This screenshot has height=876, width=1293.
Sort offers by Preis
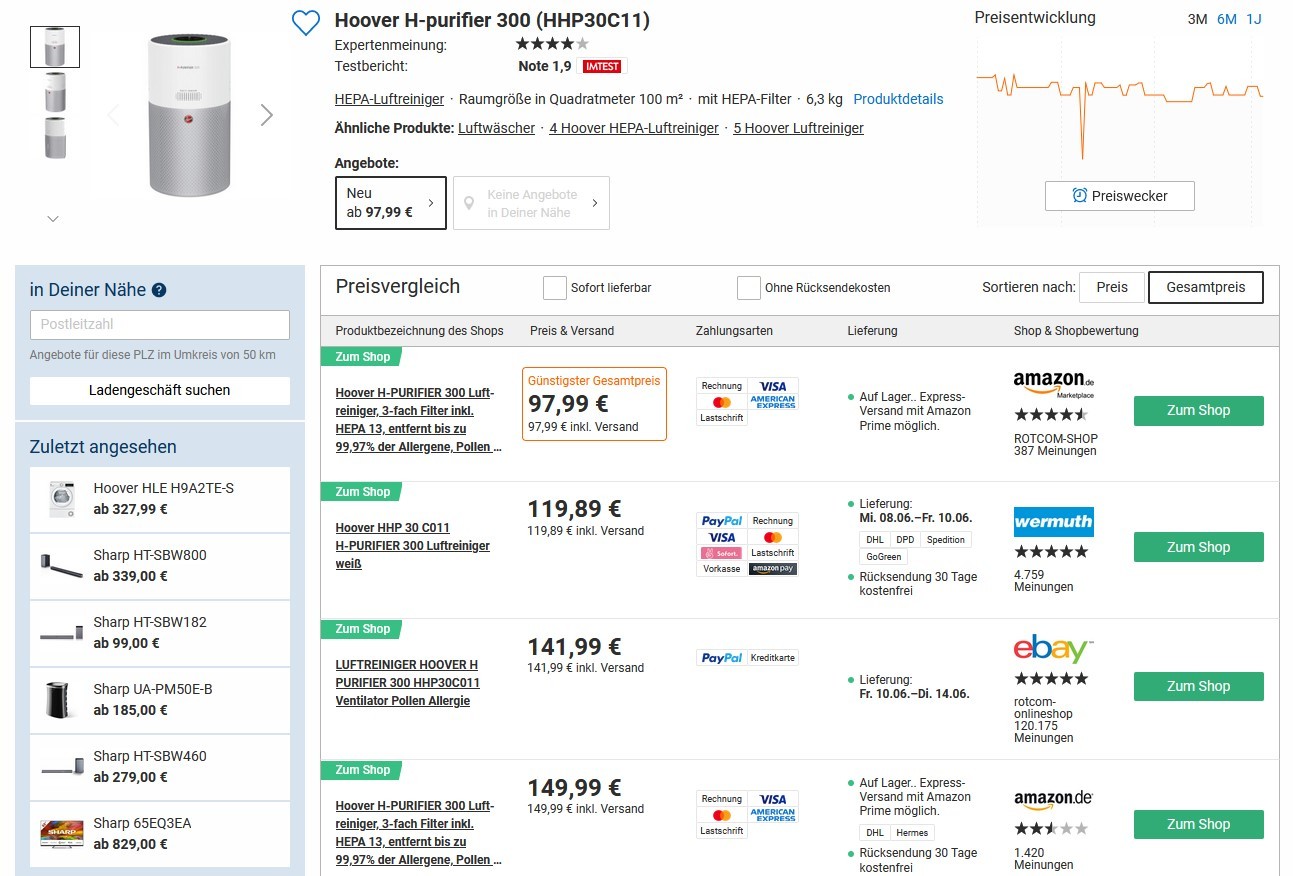tap(1112, 287)
